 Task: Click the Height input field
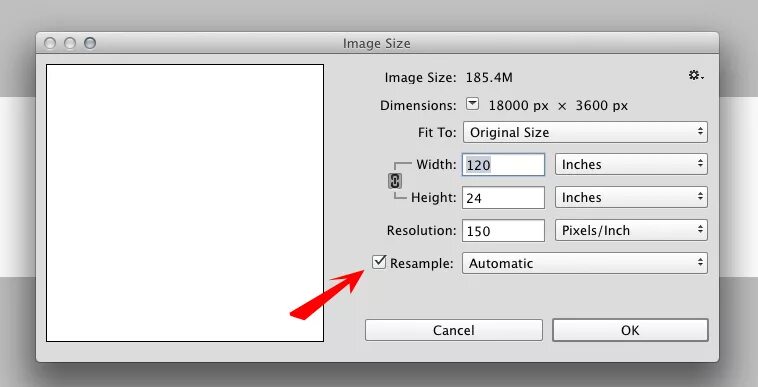pyautogui.click(x=503, y=198)
